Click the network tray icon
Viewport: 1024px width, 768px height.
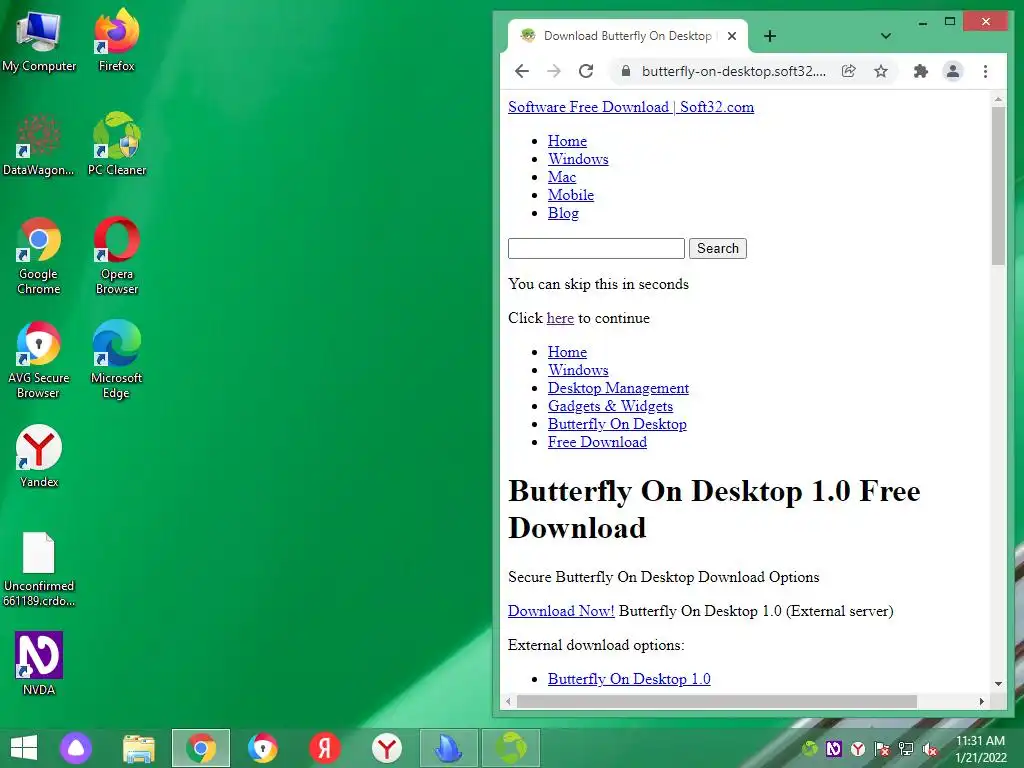pos(906,748)
